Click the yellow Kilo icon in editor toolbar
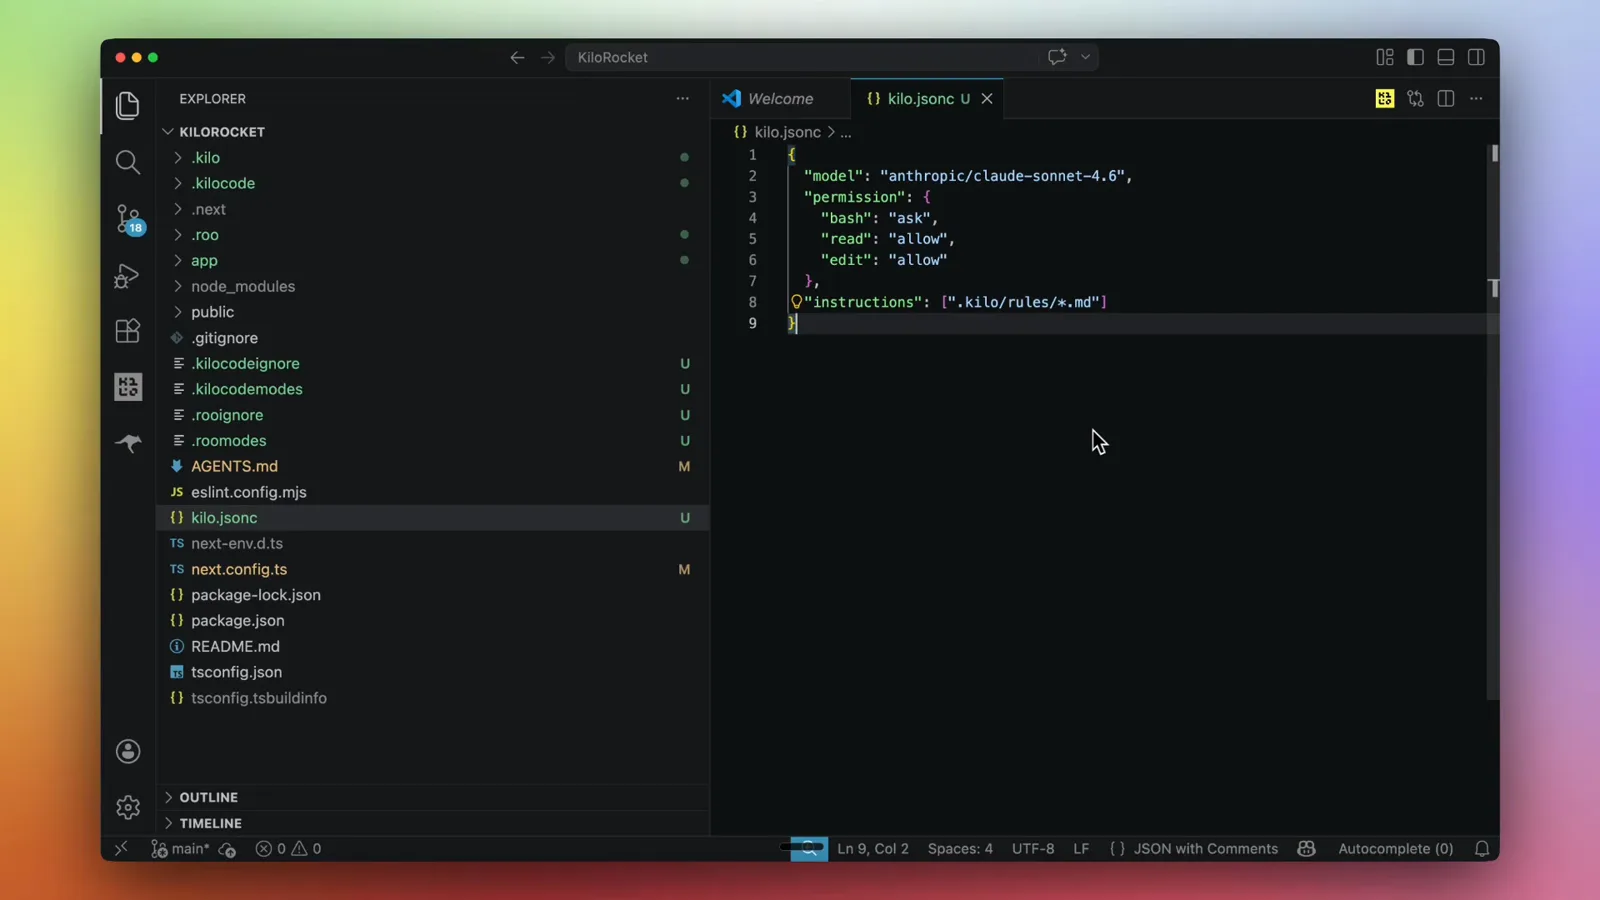 [x=1385, y=98]
